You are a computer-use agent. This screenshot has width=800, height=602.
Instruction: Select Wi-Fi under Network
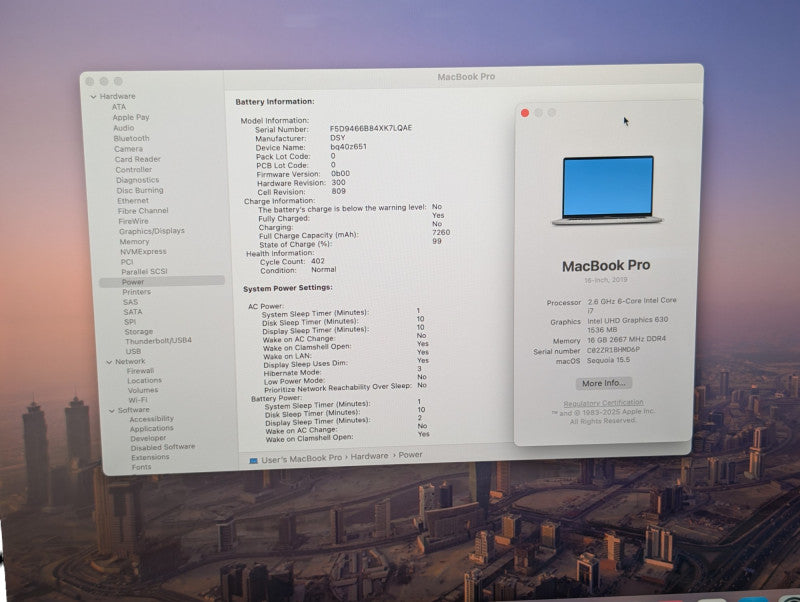(x=138, y=400)
